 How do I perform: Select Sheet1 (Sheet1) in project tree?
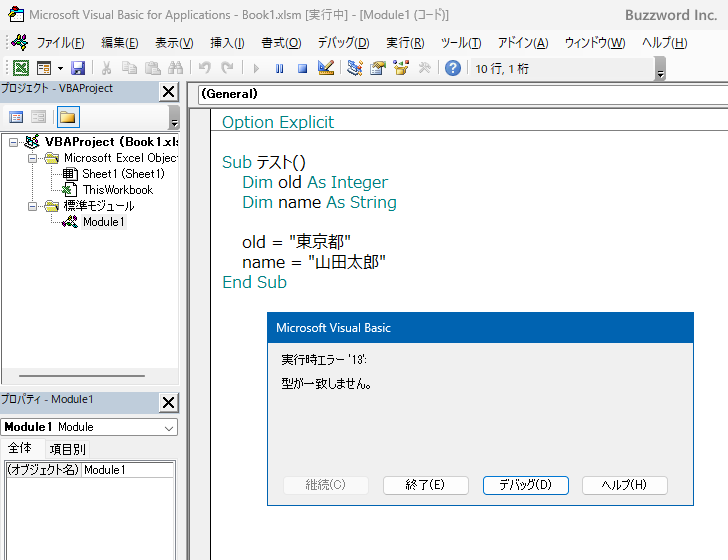pos(123,174)
